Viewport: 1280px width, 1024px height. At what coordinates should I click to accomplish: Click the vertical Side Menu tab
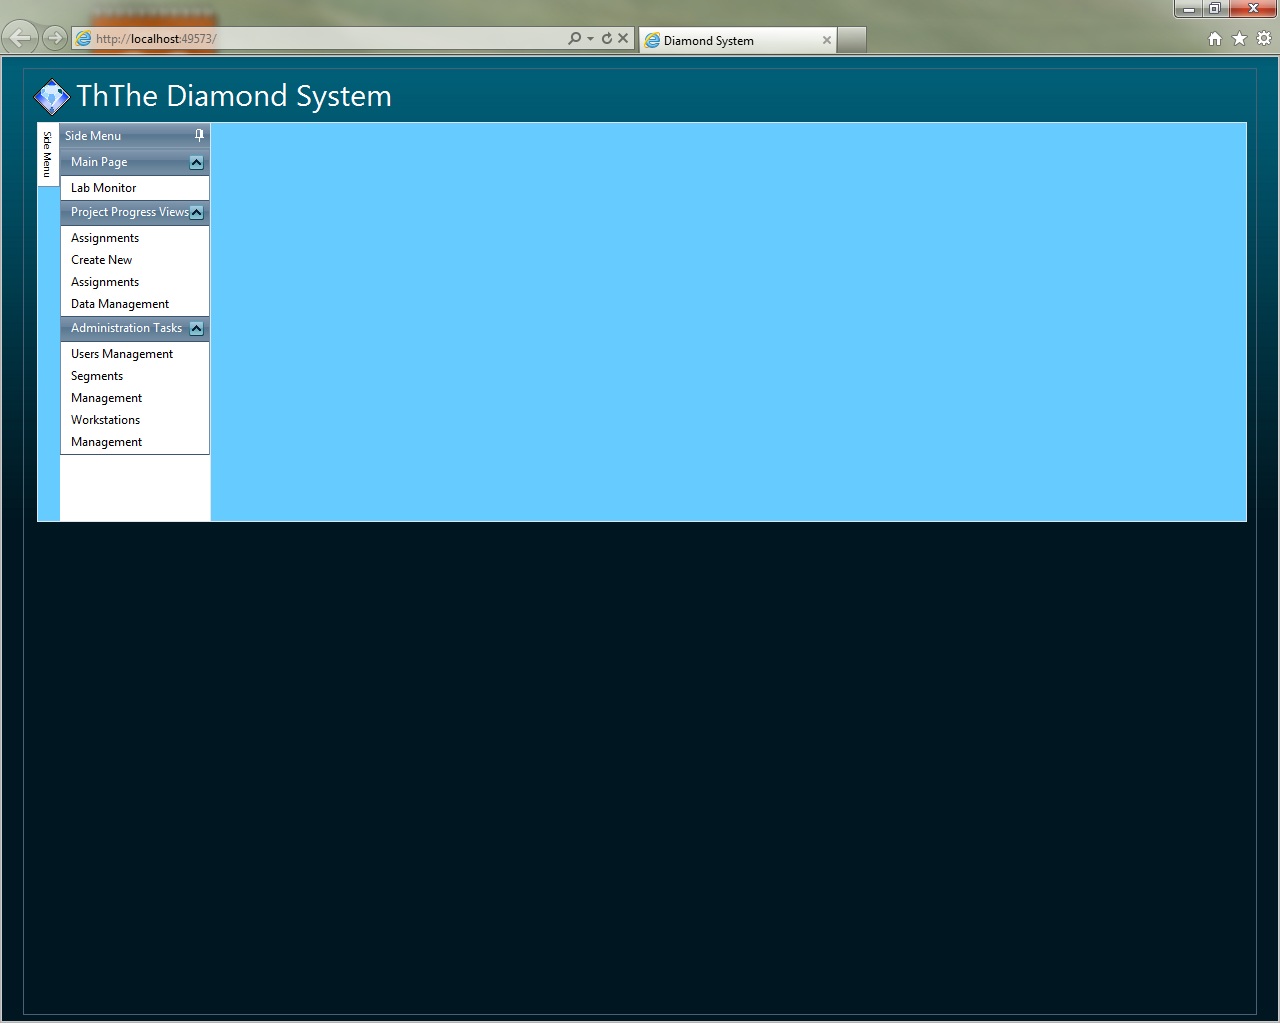48,155
